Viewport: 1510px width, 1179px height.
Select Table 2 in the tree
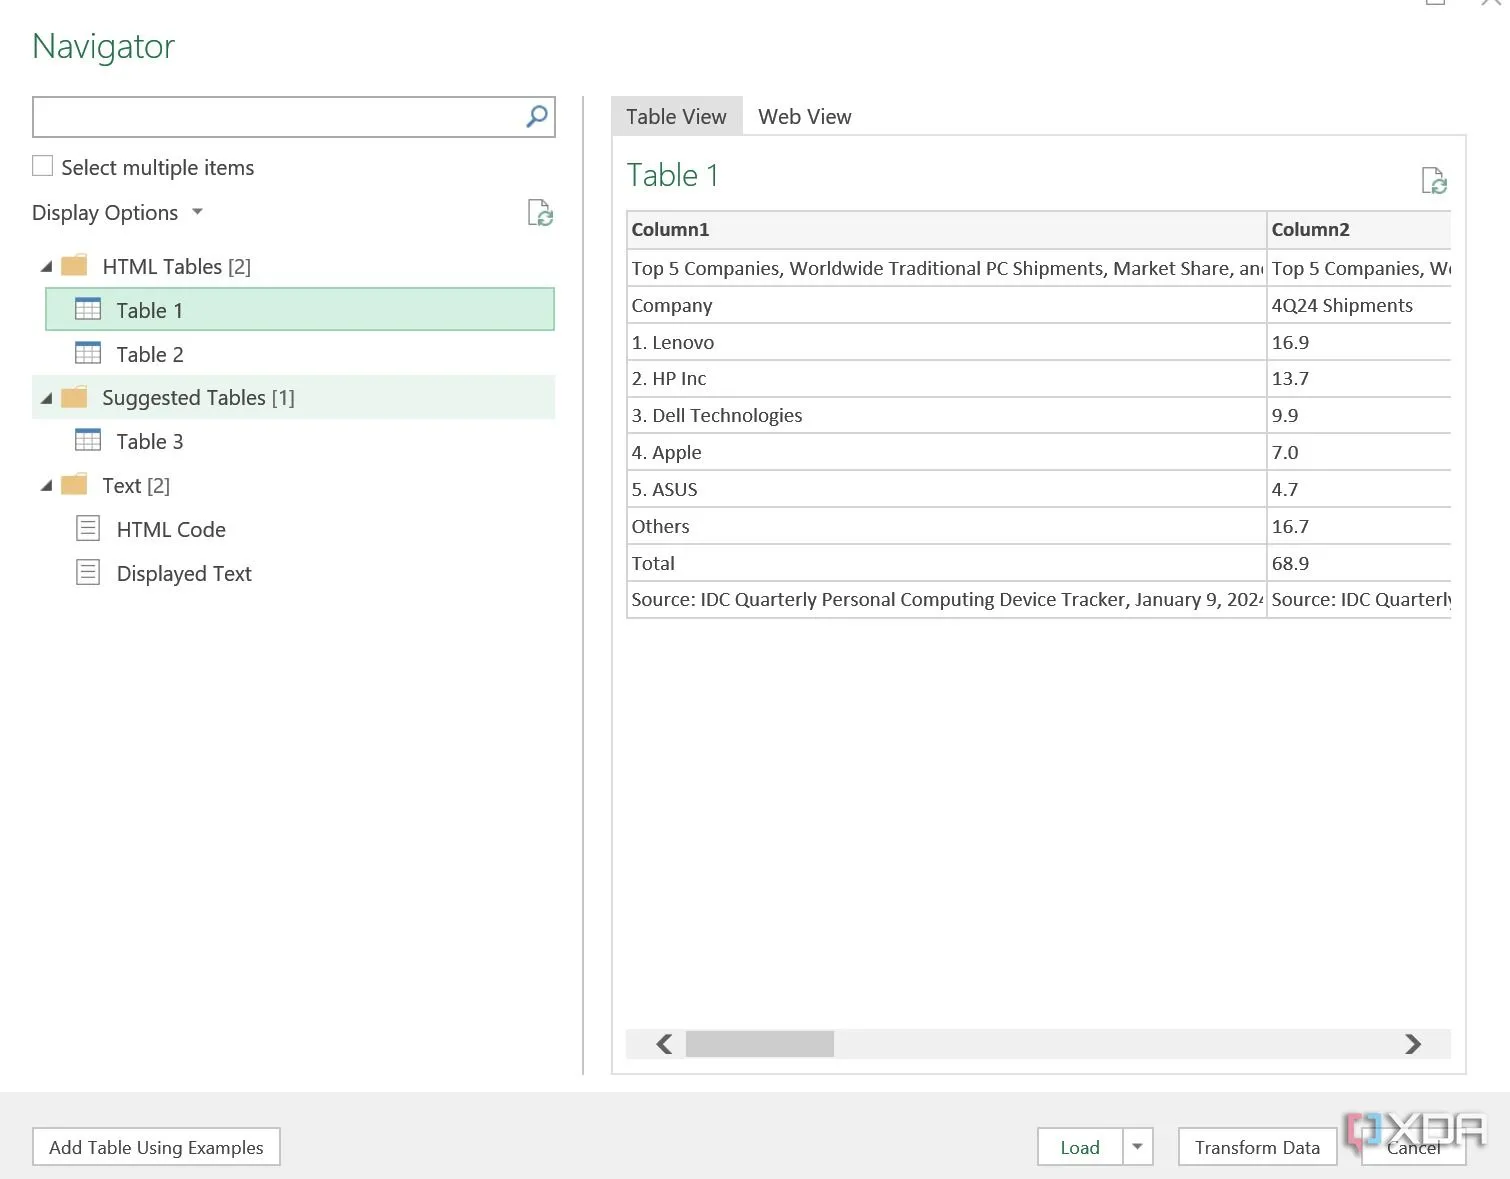[x=300, y=353]
